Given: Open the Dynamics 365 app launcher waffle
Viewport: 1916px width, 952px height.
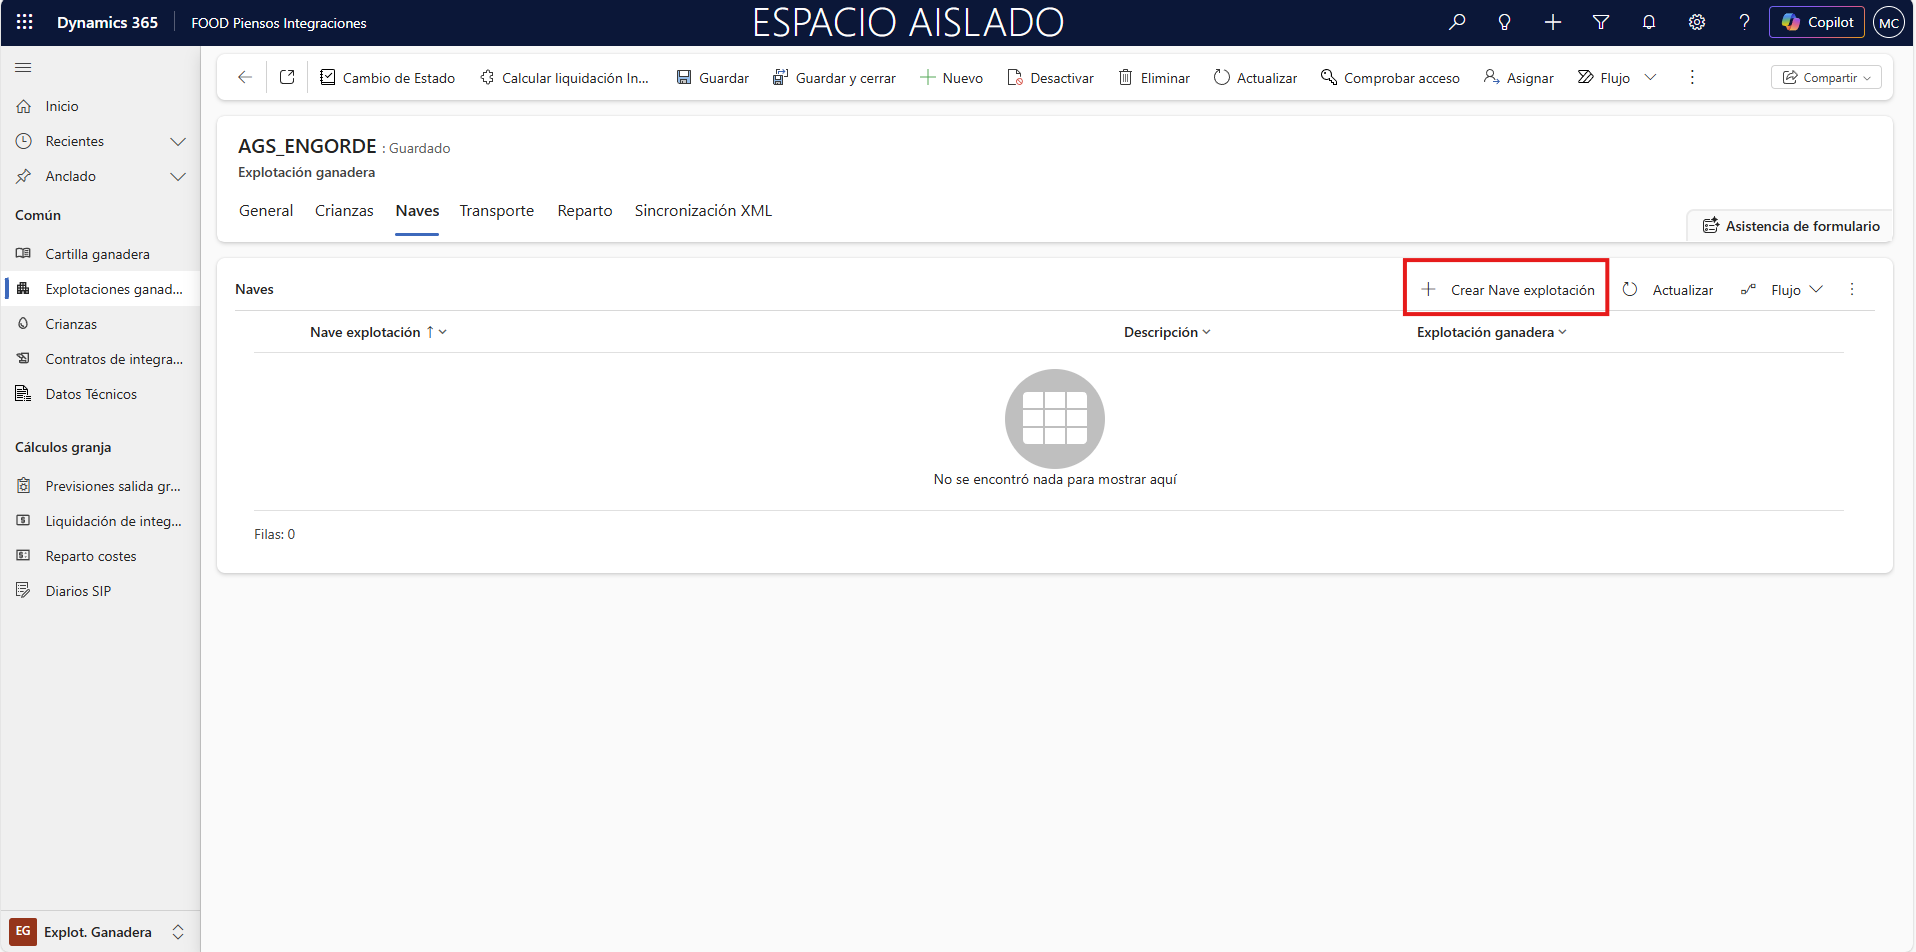Looking at the screenshot, I should (25, 22).
